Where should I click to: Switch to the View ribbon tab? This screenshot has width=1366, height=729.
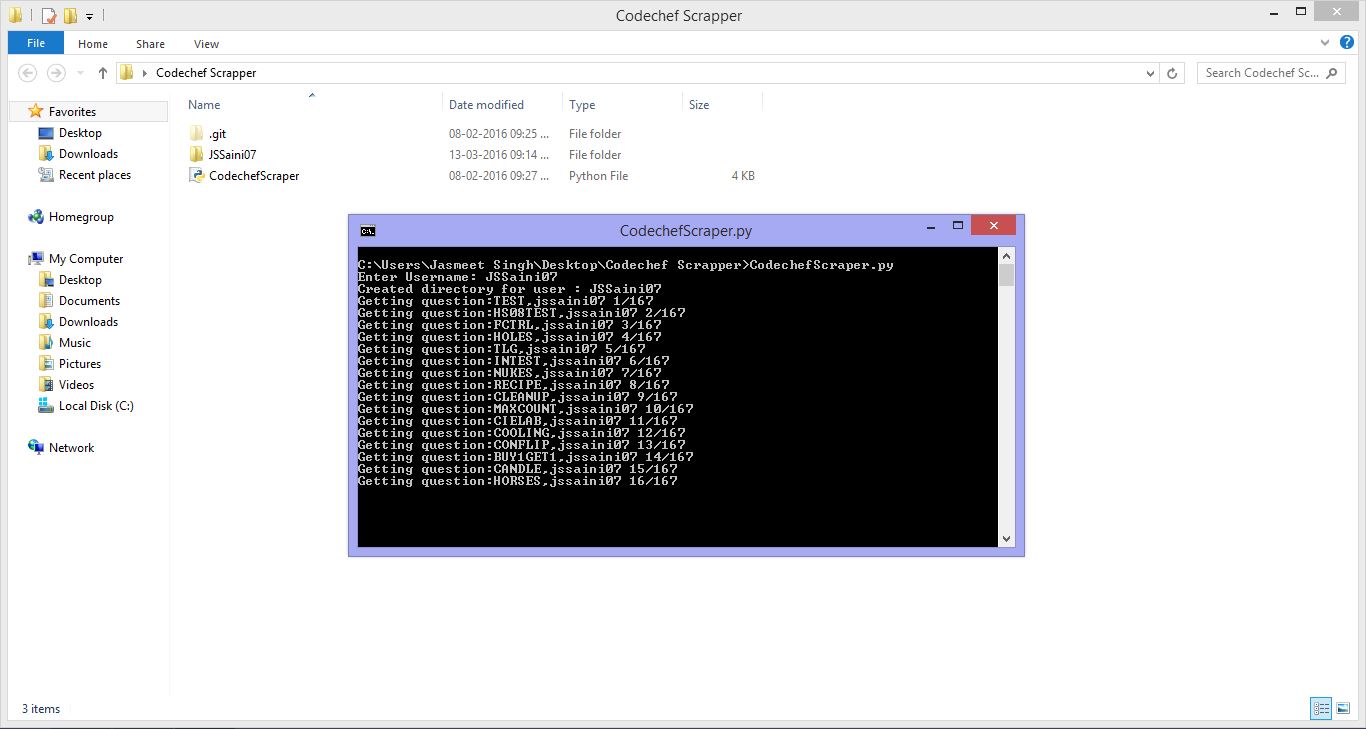(207, 44)
